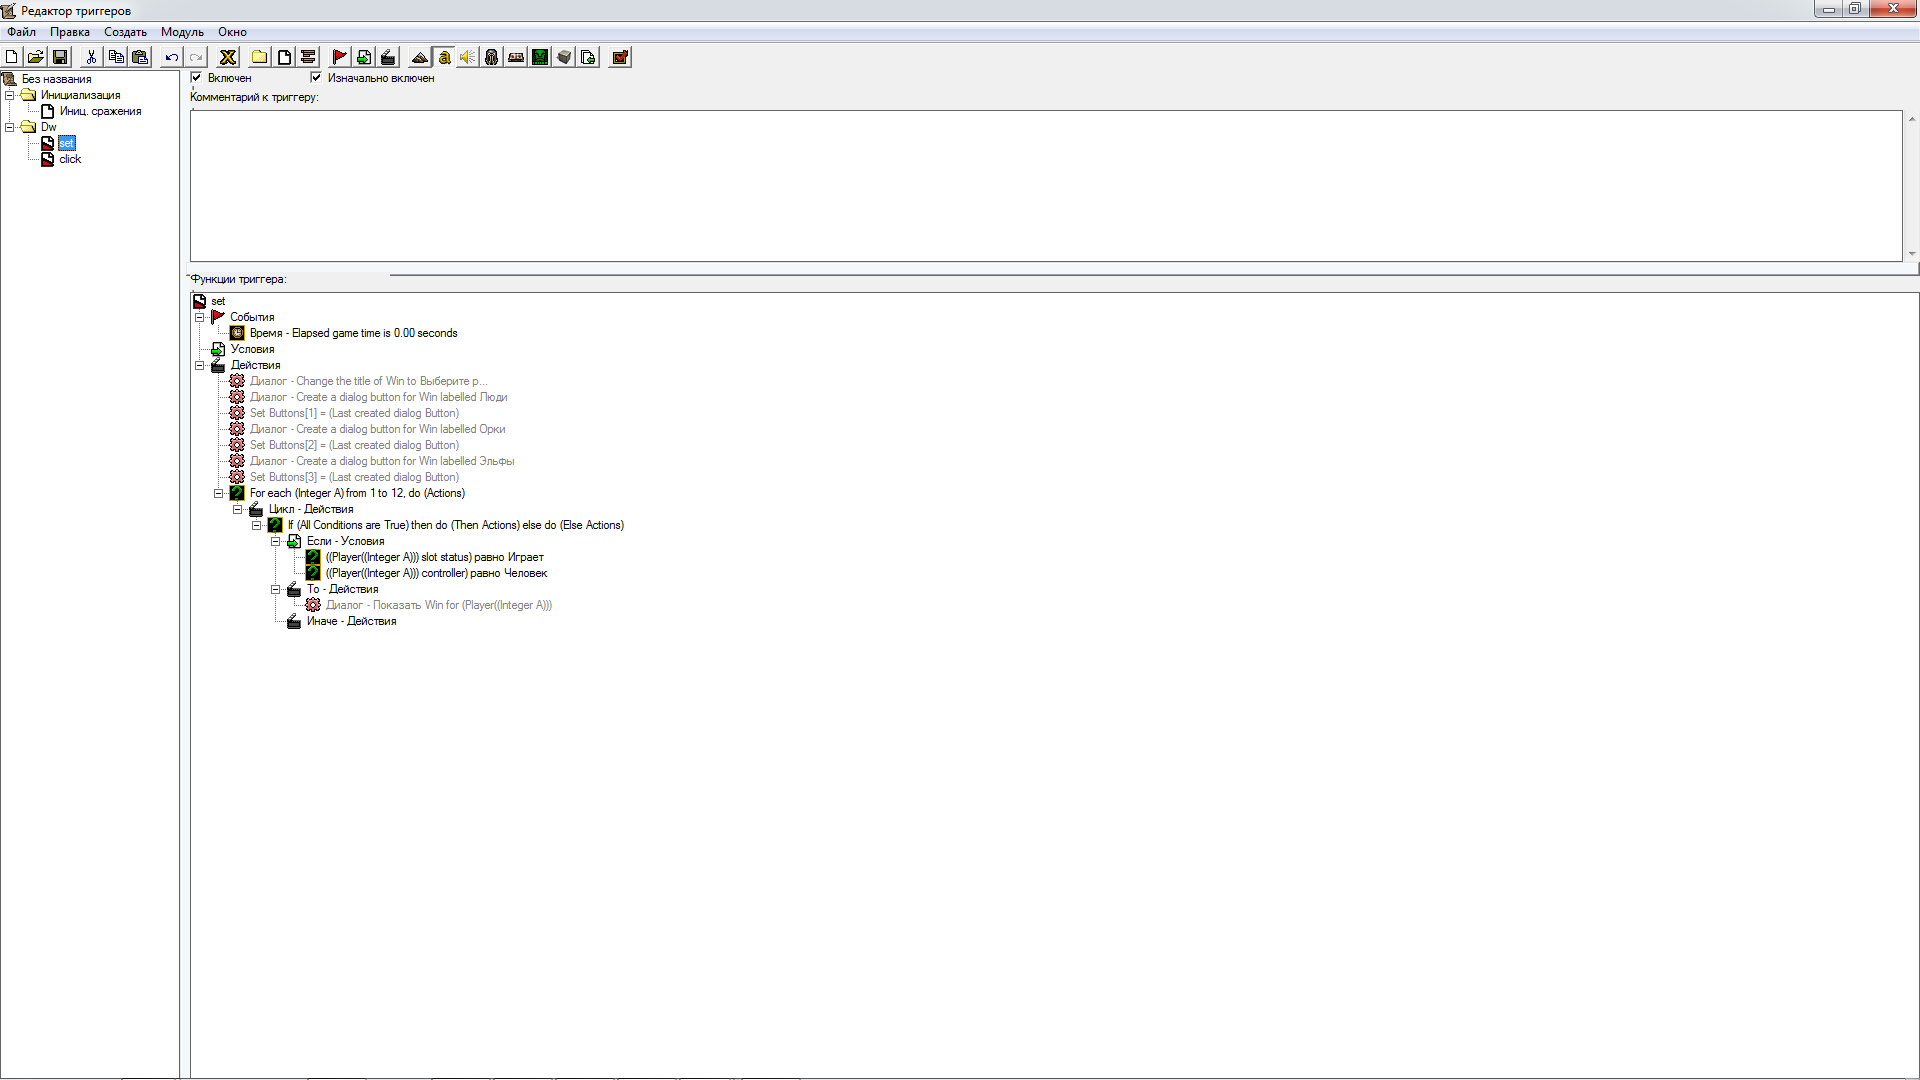Open the 'Создать' menu
This screenshot has width=1920, height=1080.
coord(125,32)
